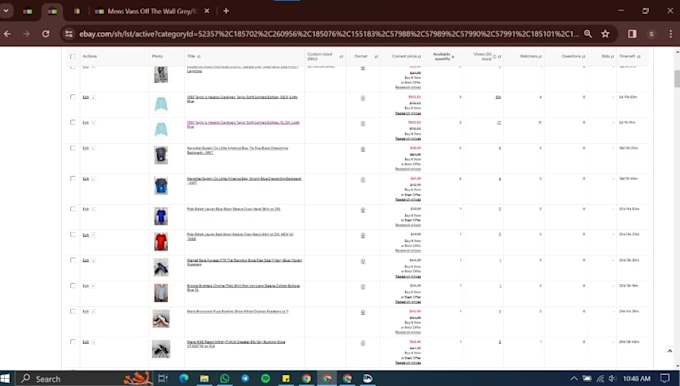
Task: Open the Mens NIKE React Infinity Flyknit listing
Action: tap(236, 344)
